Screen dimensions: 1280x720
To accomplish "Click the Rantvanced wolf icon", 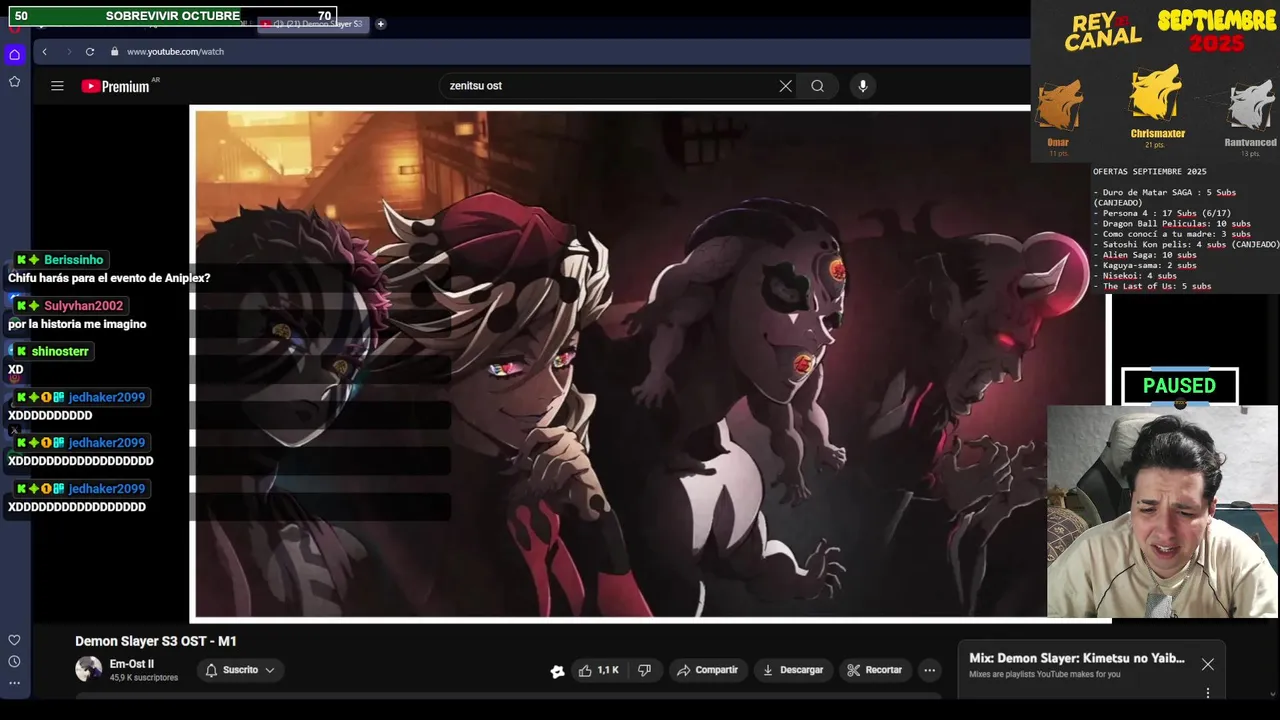I will 1251,104.
